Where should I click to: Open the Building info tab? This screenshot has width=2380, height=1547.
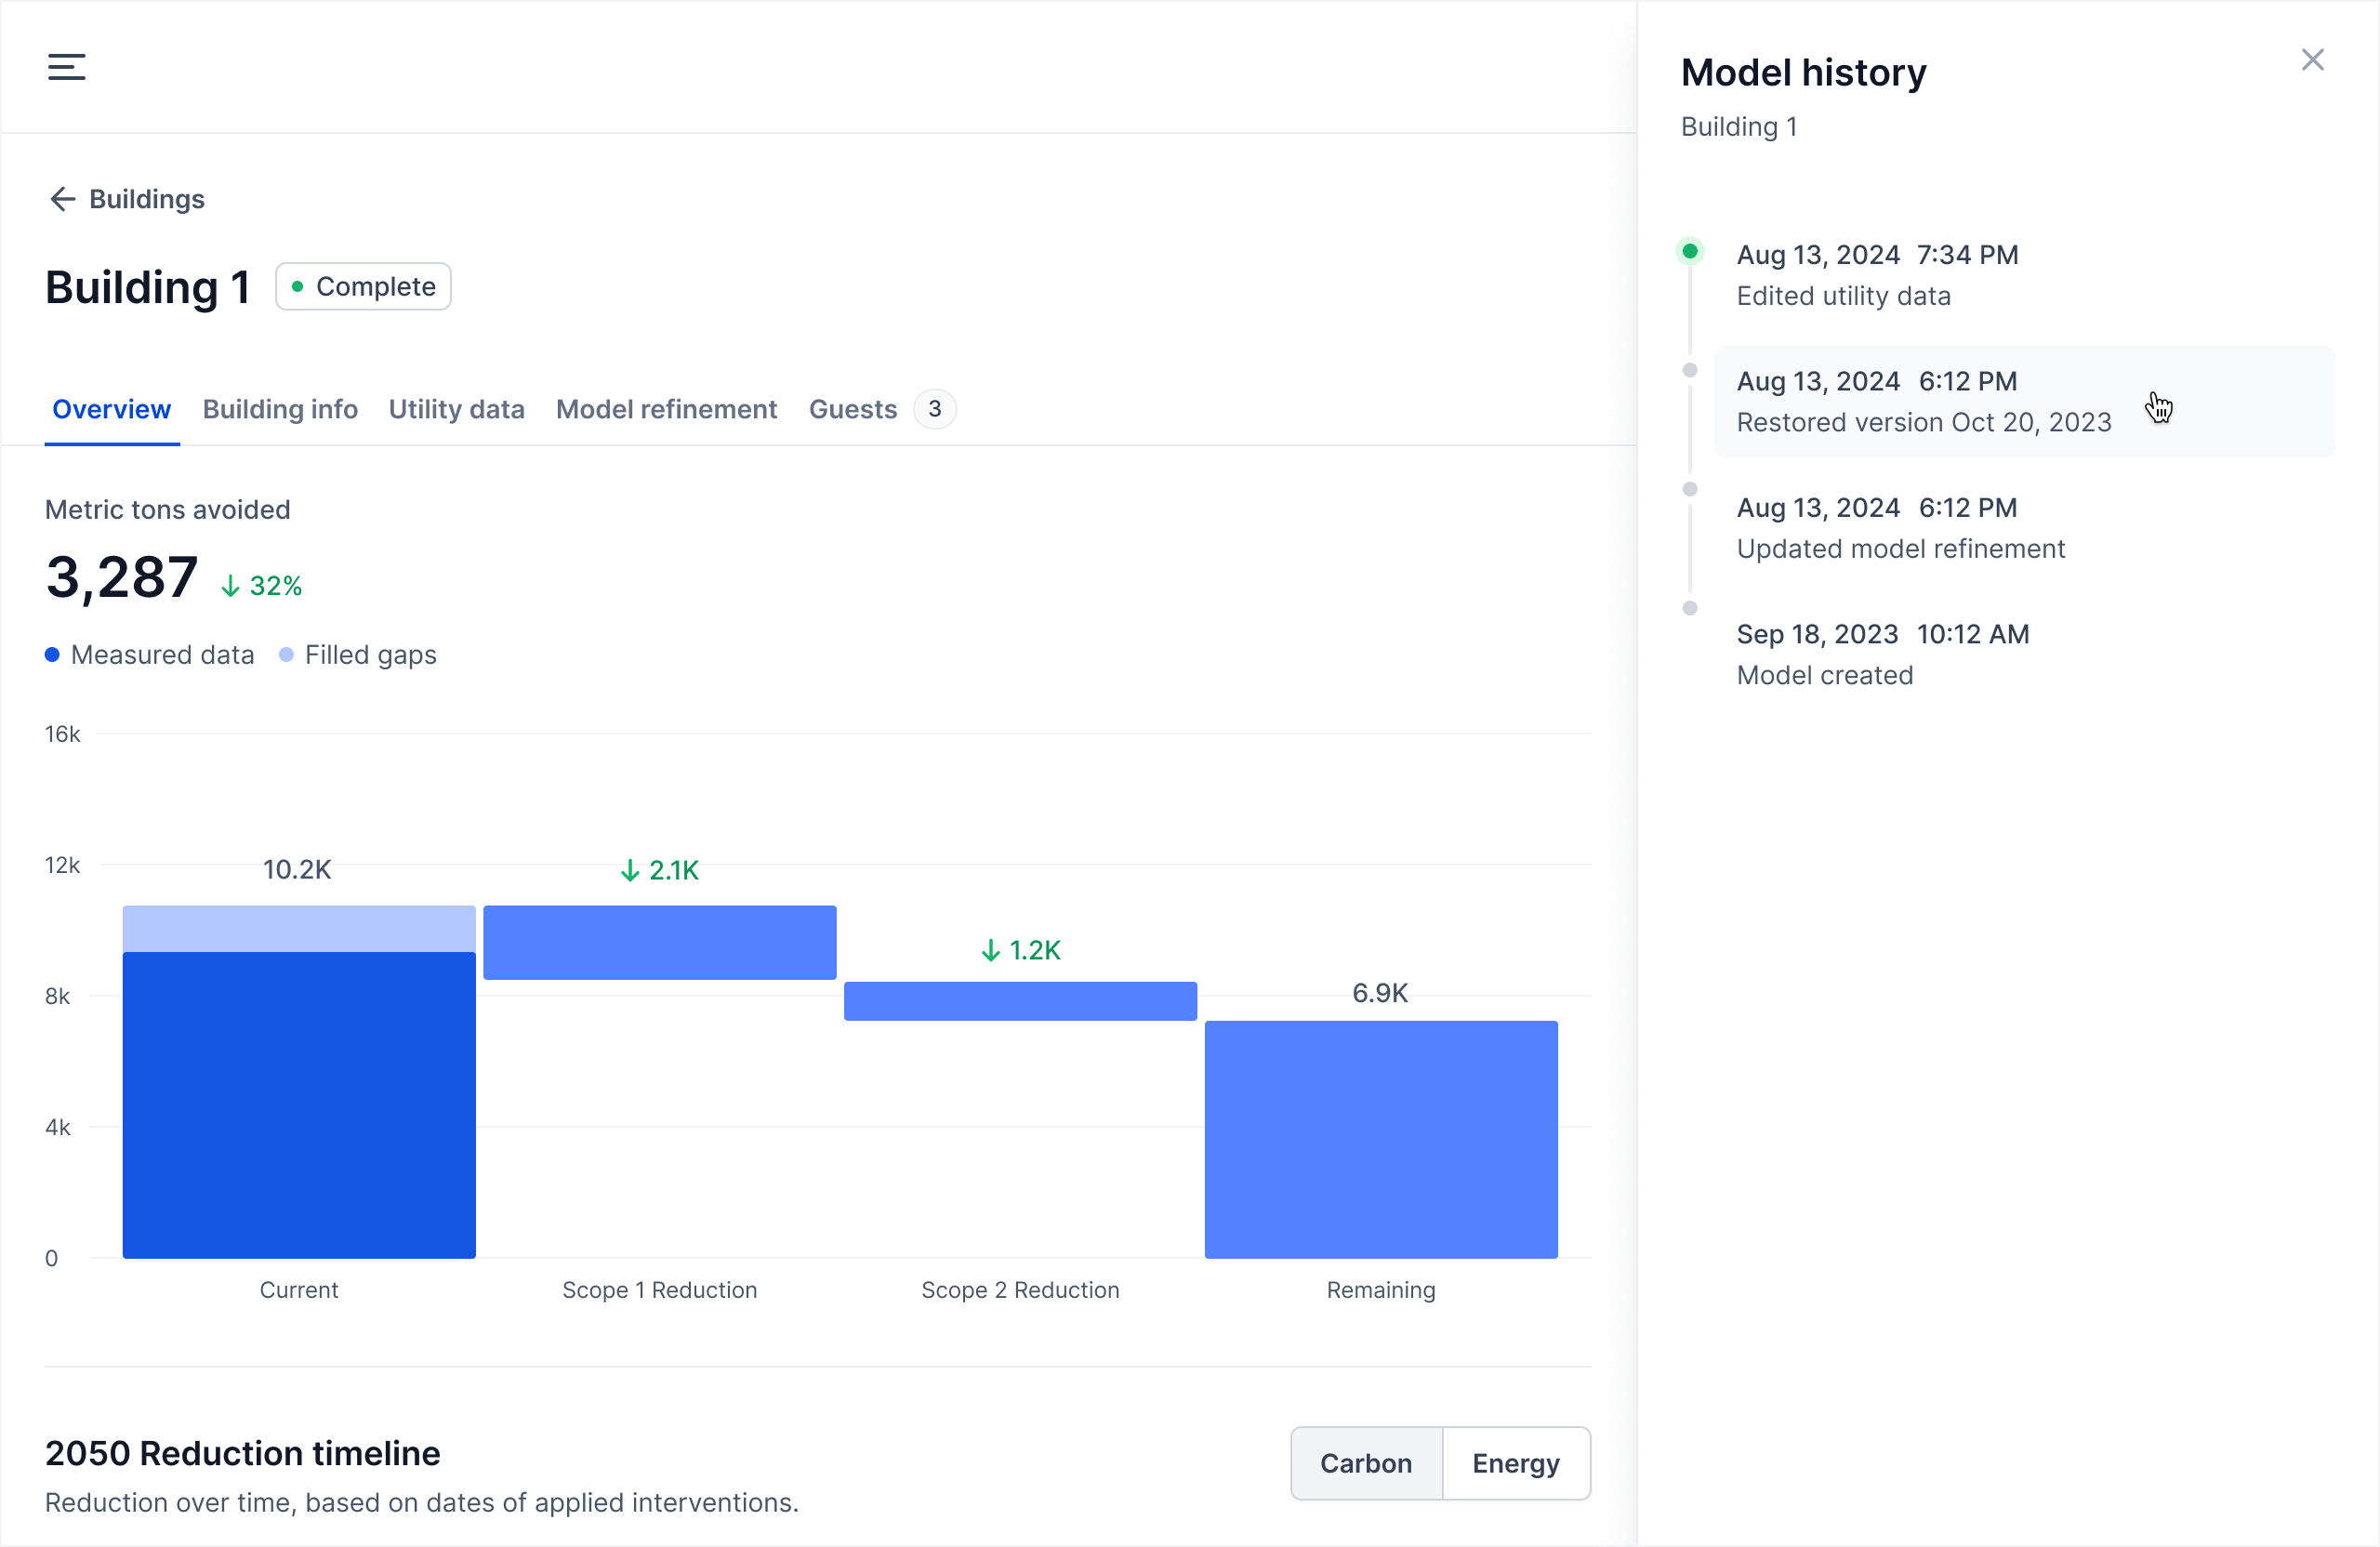tap(280, 409)
